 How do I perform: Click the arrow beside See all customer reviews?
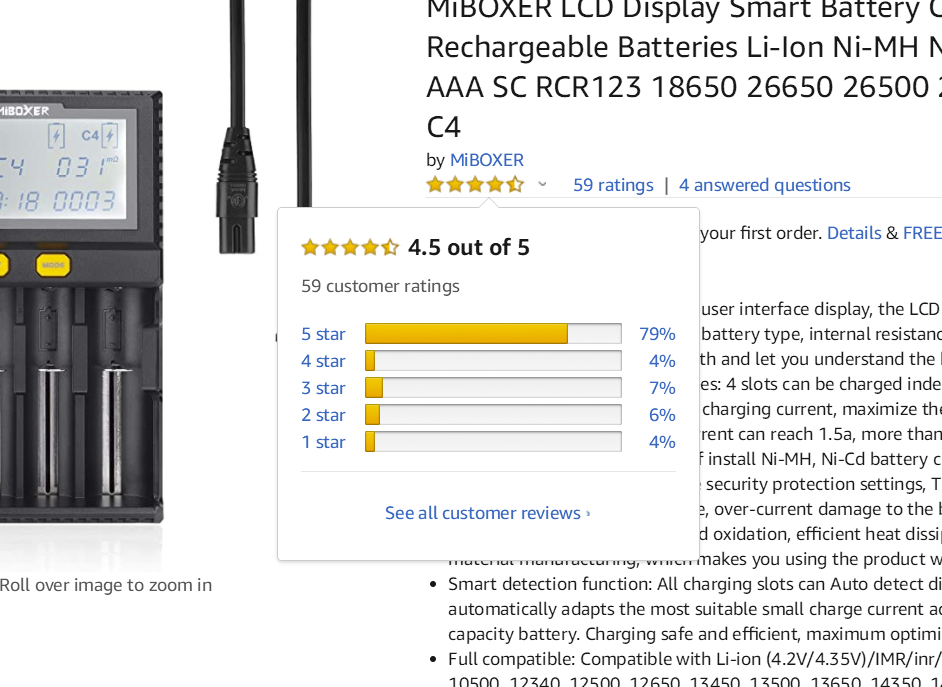[588, 514]
